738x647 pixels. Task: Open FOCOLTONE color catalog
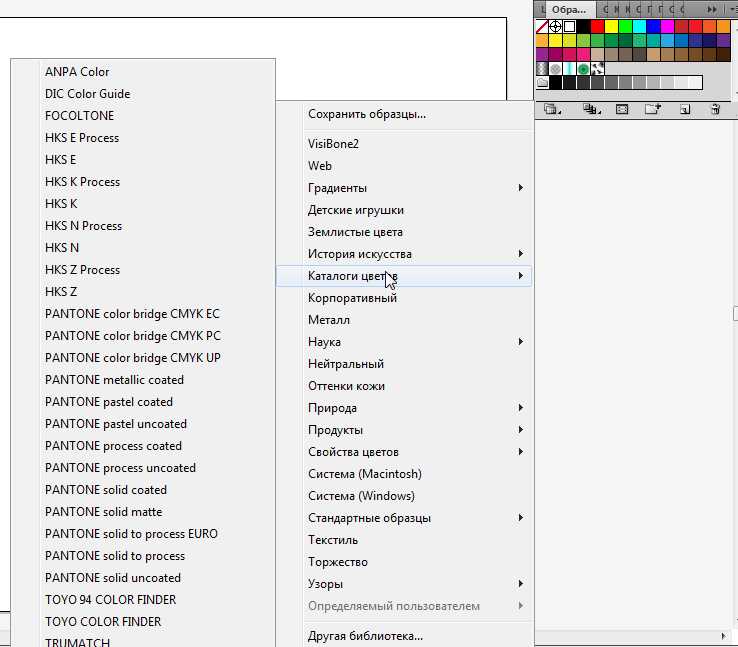[143, 116]
